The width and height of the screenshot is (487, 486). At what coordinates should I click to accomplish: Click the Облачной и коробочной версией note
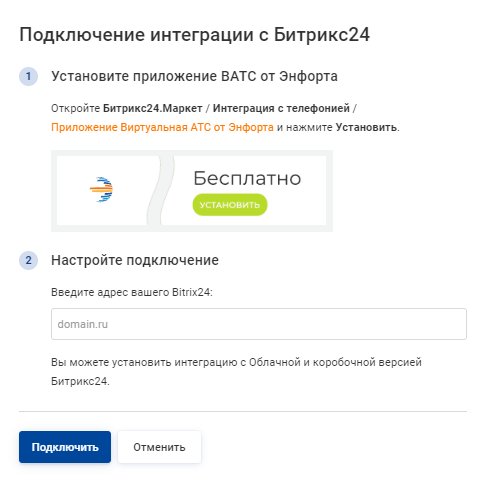[236, 372]
